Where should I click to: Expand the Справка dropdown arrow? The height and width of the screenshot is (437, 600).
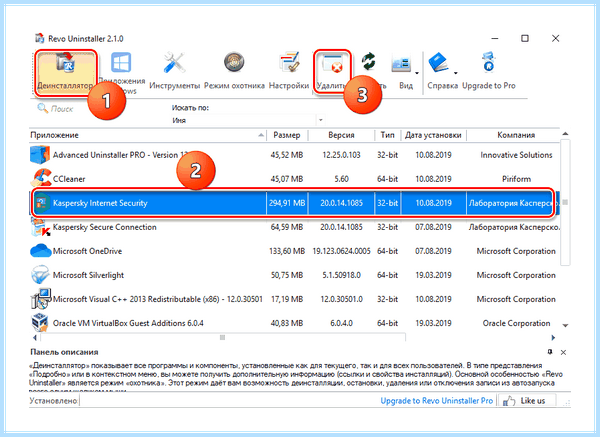click(x=455, y=73)
